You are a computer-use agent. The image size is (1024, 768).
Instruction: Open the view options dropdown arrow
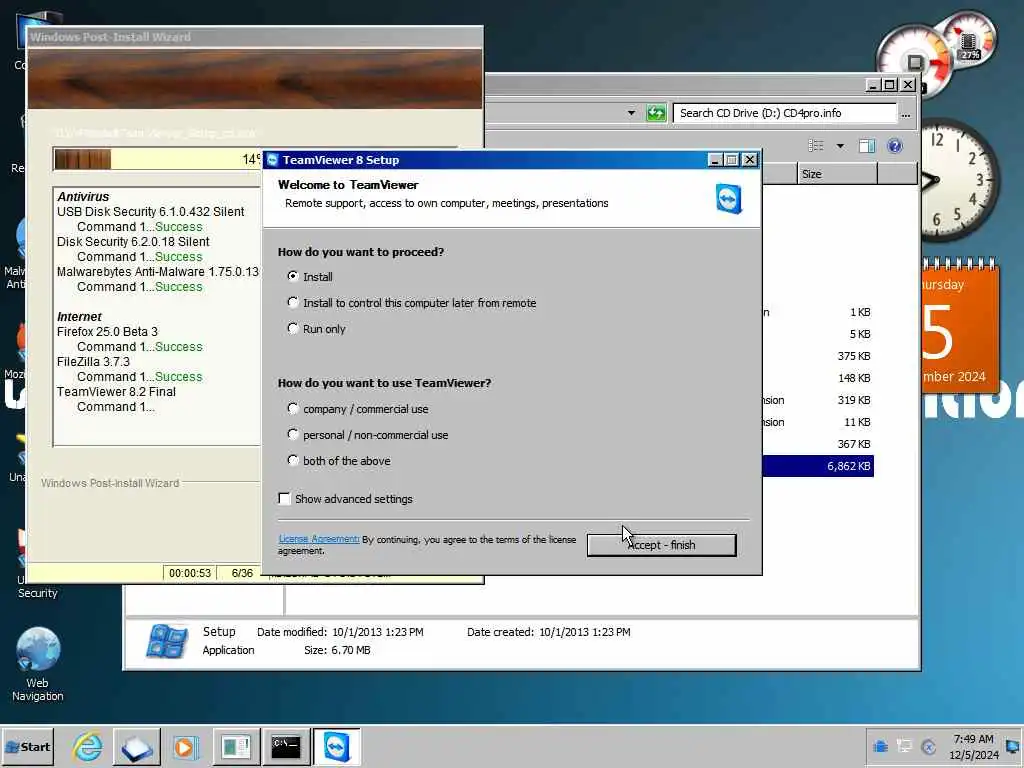[840, 146]
